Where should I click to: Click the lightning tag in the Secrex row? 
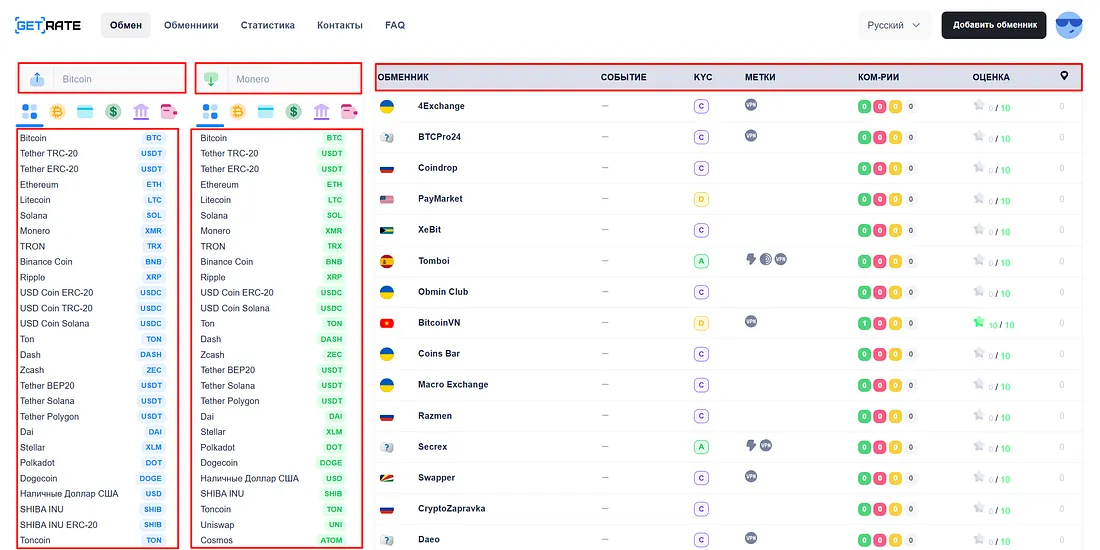[751, 445]
